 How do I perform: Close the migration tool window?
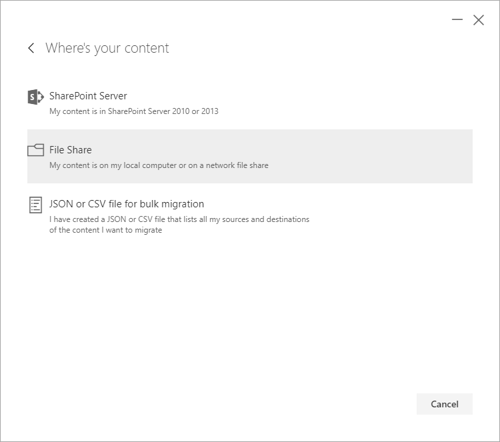(x=479, y=20)
